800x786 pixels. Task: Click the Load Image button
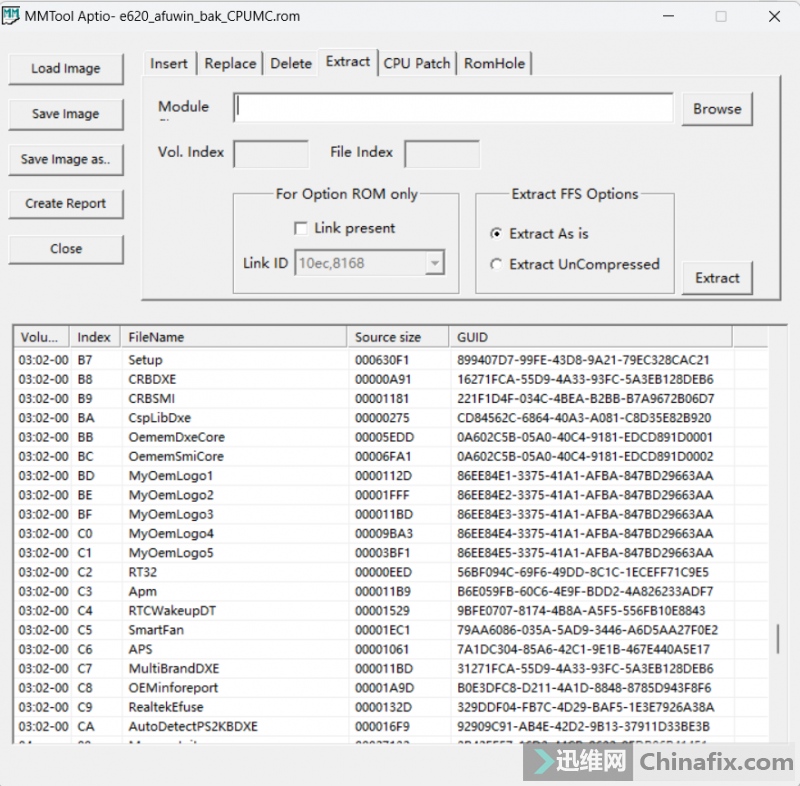click(x=66, y=68)
